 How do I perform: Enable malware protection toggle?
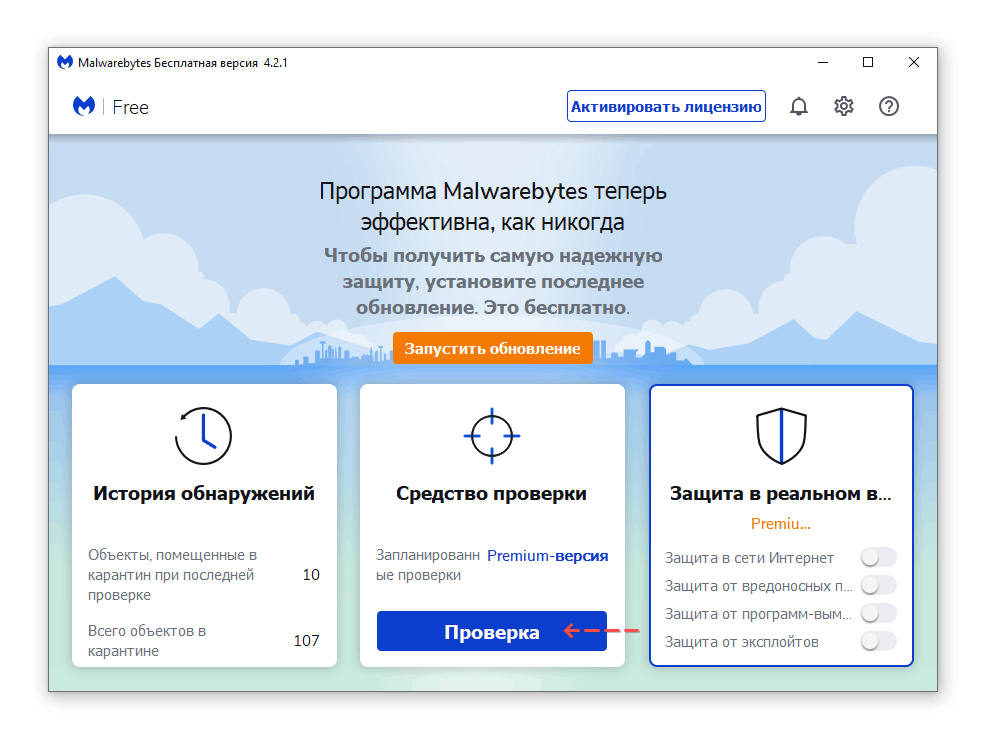[x=879, y=585]
